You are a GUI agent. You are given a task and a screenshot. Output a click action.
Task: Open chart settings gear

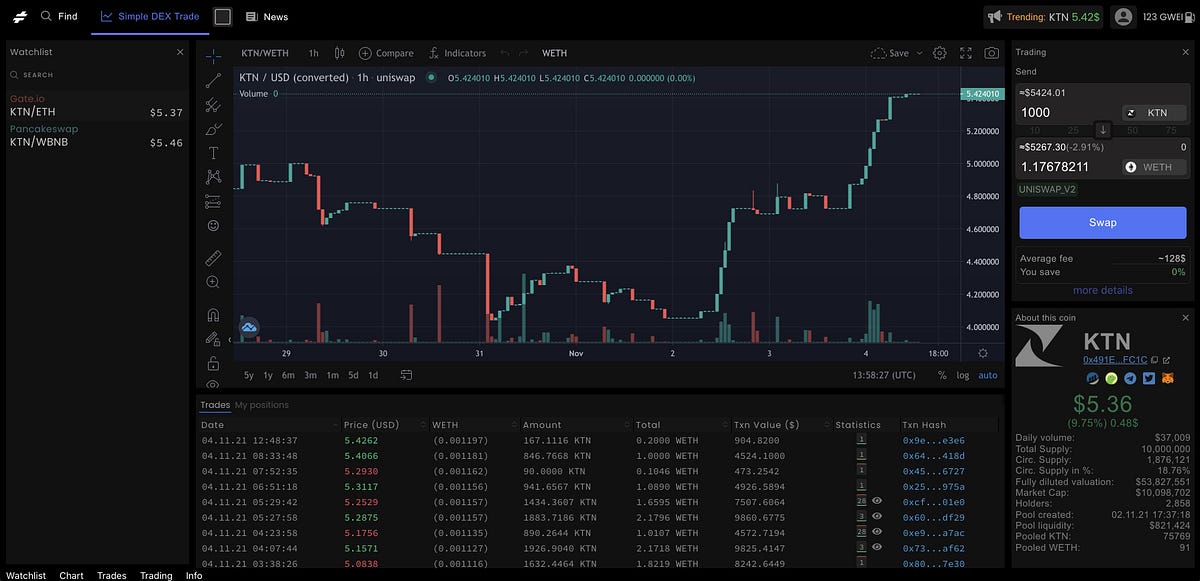click(940, 53)
